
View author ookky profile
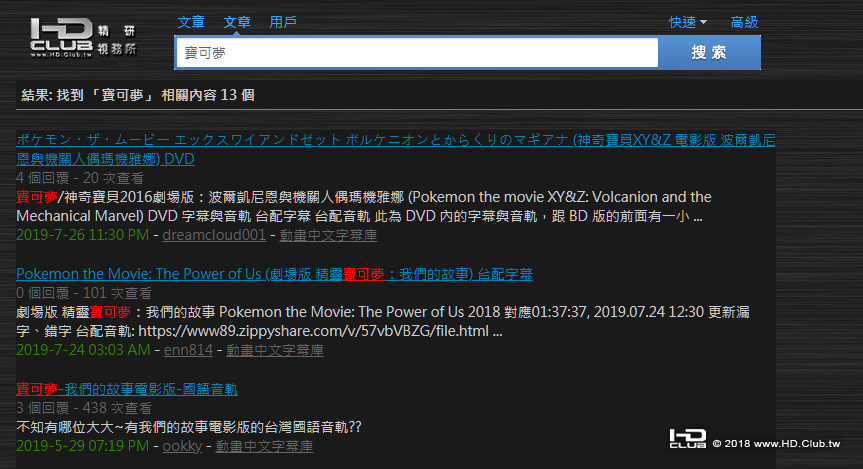[182, 446]
